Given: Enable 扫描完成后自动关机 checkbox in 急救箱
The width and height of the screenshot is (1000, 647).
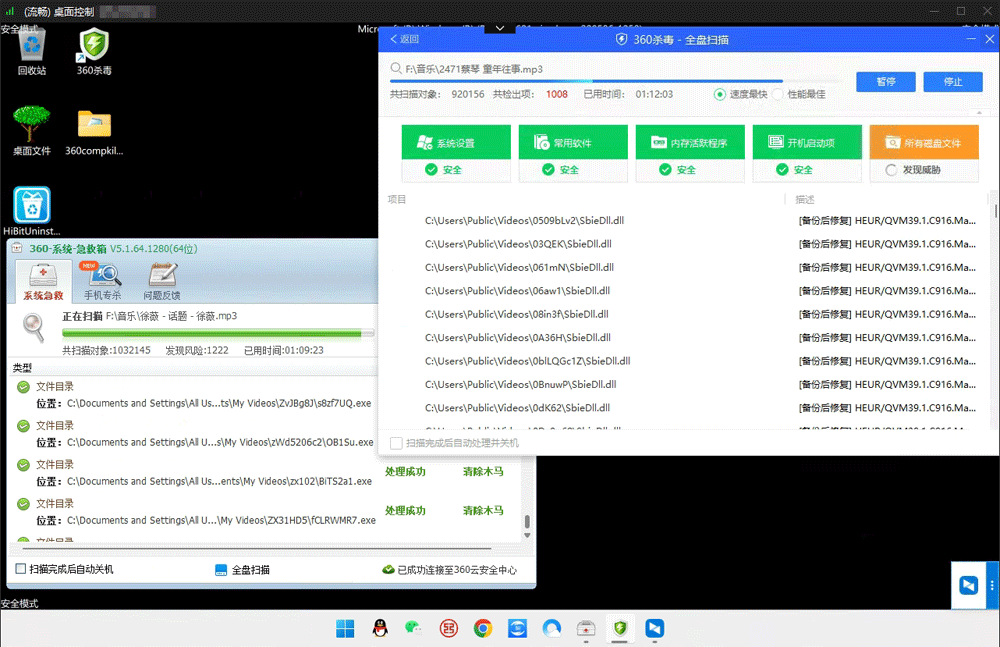Looking at the screenshot, I should click(x=21, y=569).
